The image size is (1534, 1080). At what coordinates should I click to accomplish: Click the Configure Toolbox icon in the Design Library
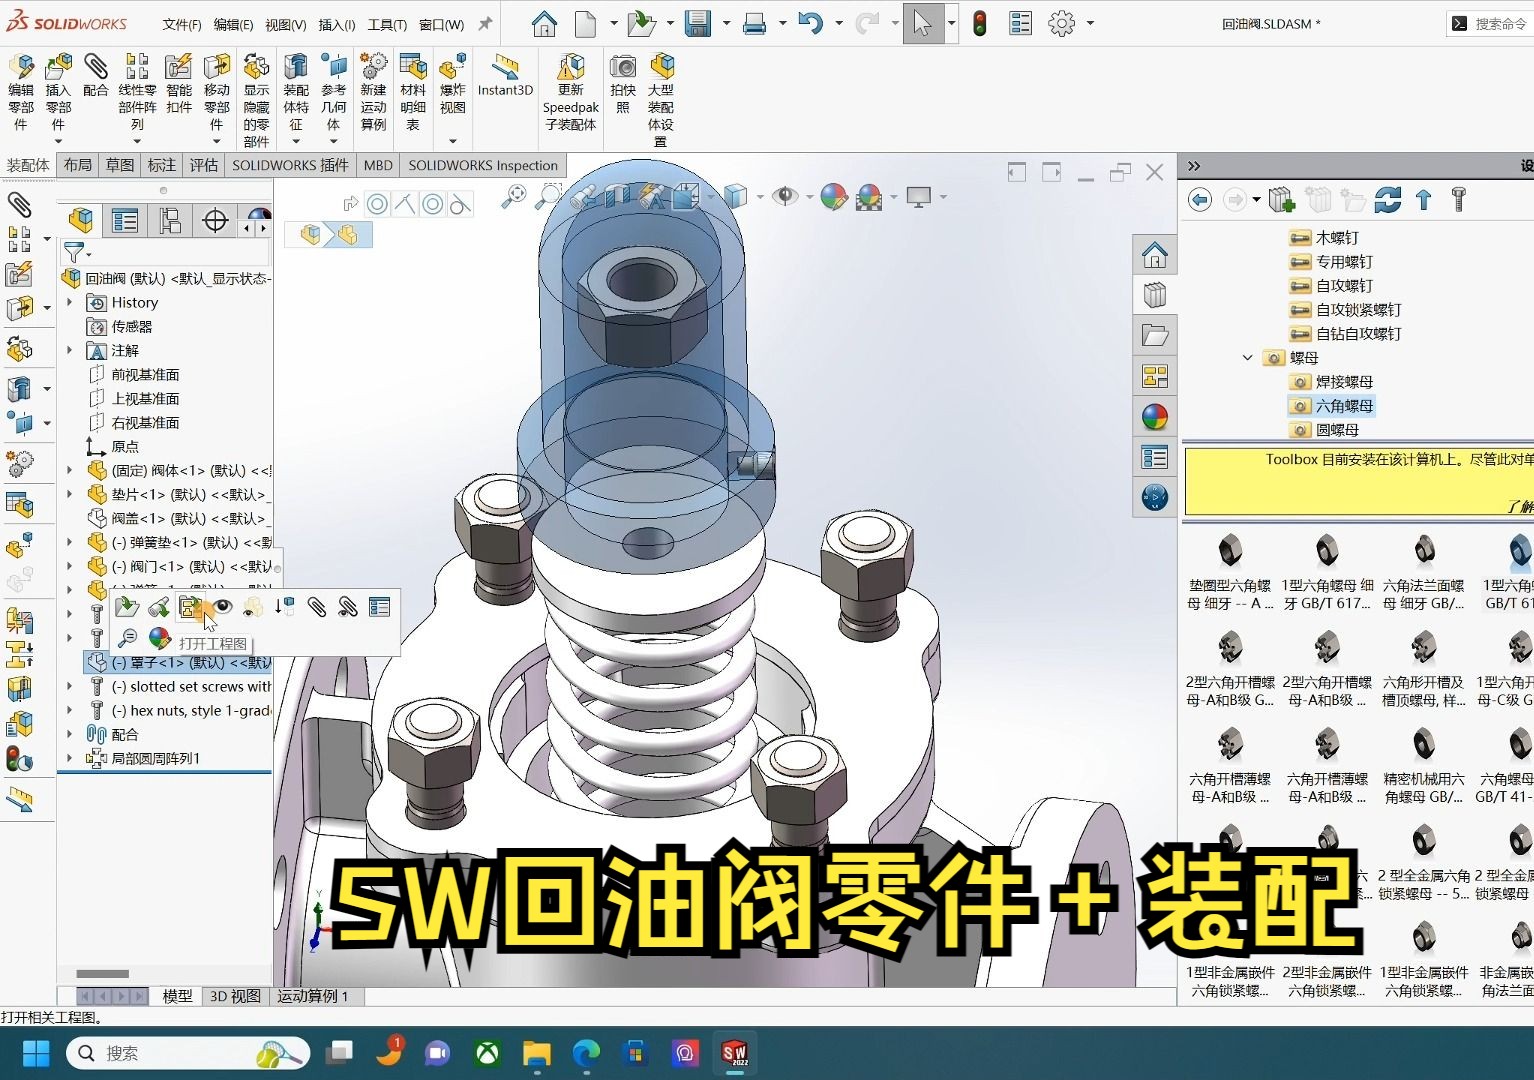click(1459, 200)
